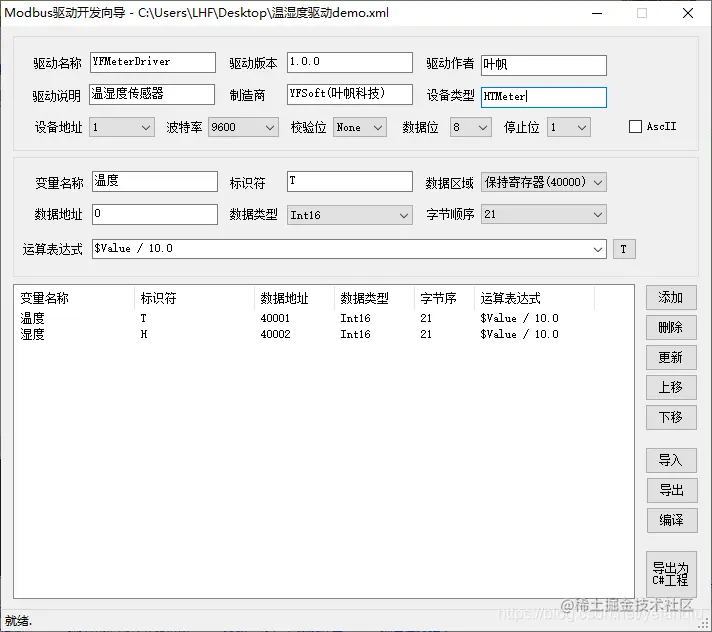
Task: Open the 波特率 9600 dropdown
Action: tap(243, 128)
